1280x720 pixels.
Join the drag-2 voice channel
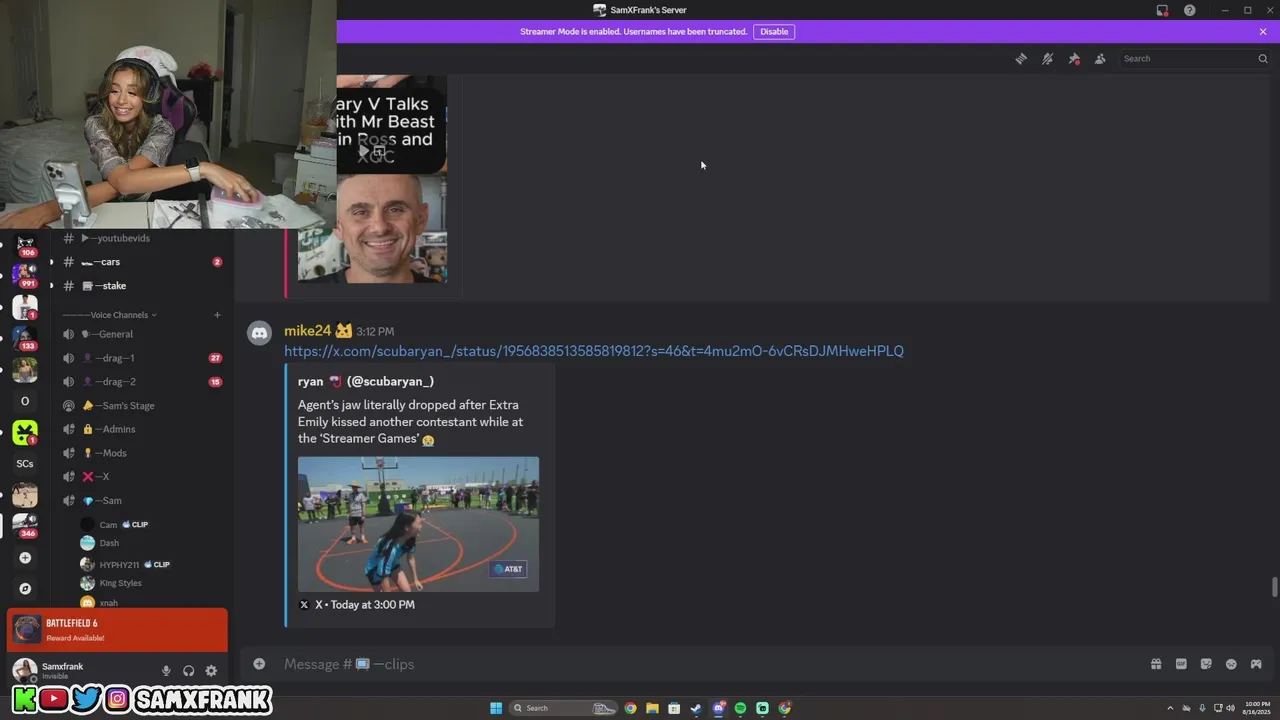[142, 382]
